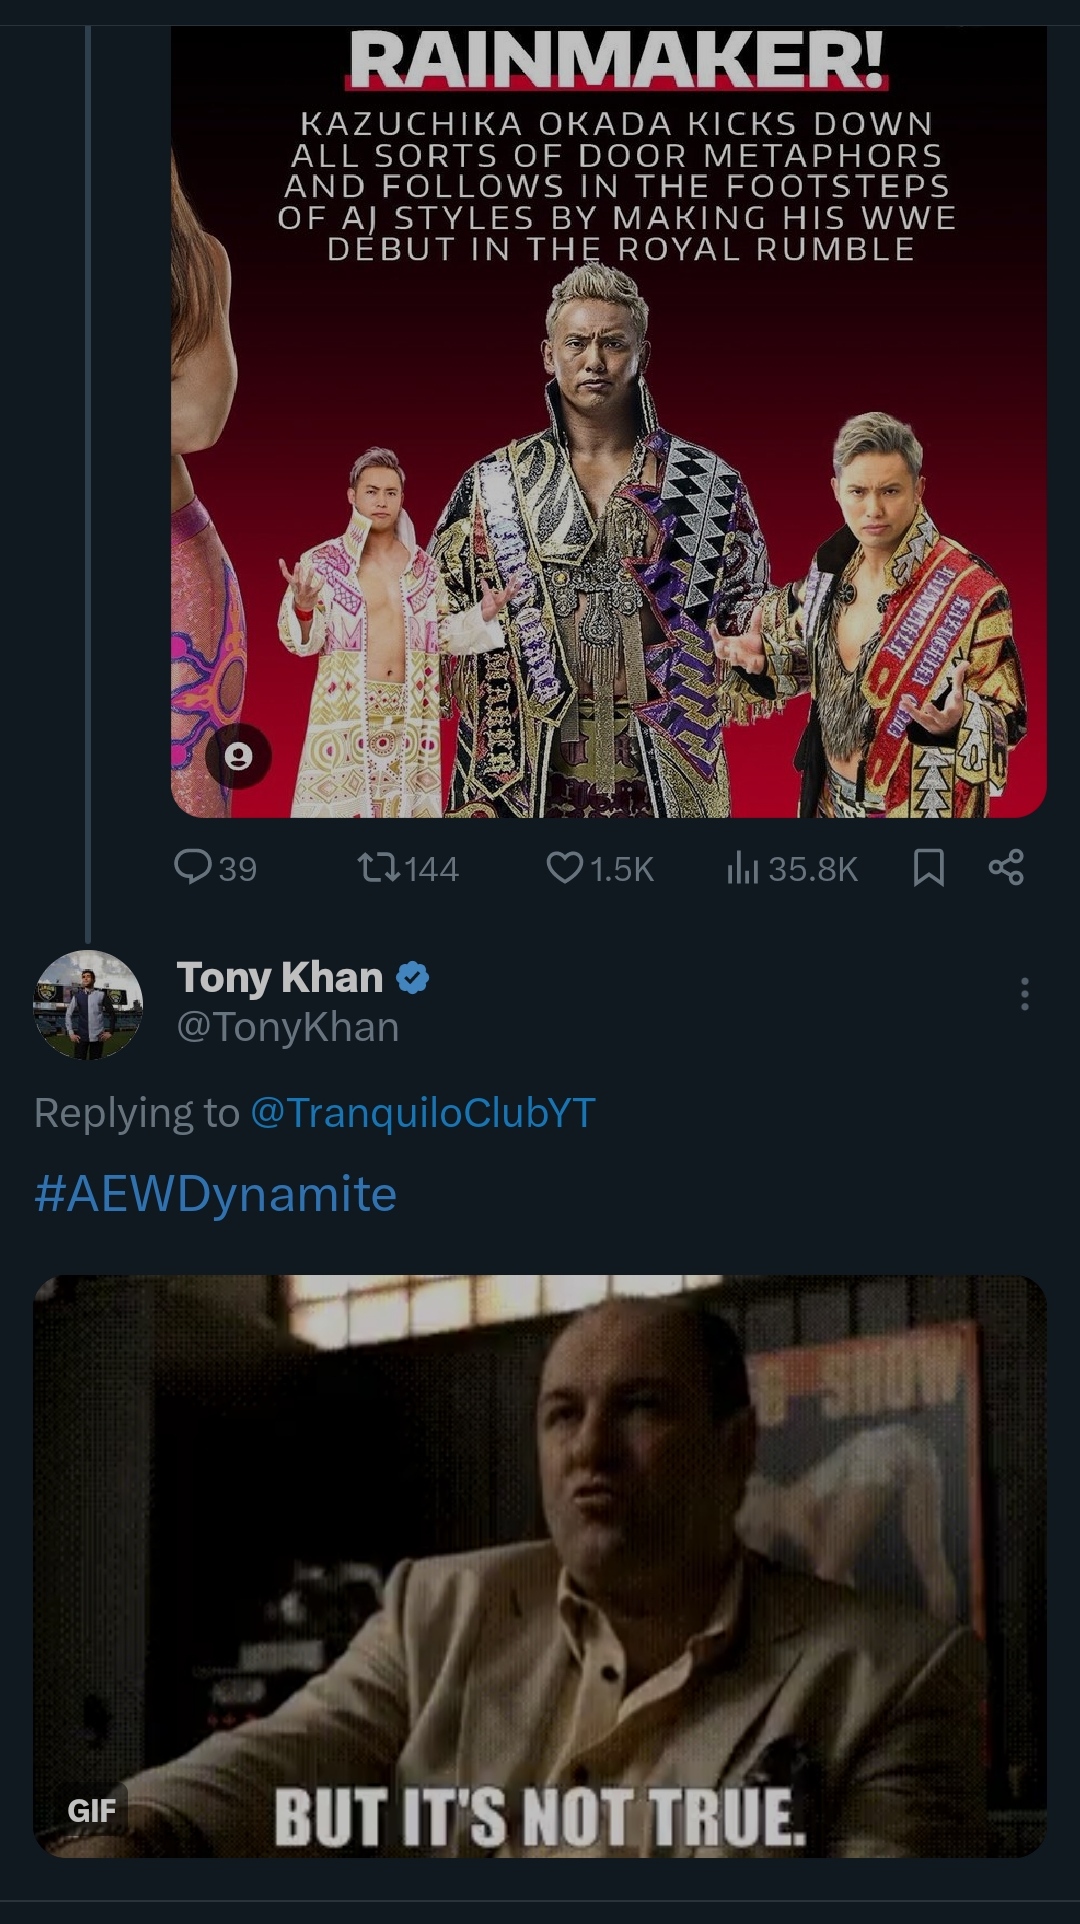Tap the retweet icon
Viewport: 1080px width, 1924px height.
378,867
